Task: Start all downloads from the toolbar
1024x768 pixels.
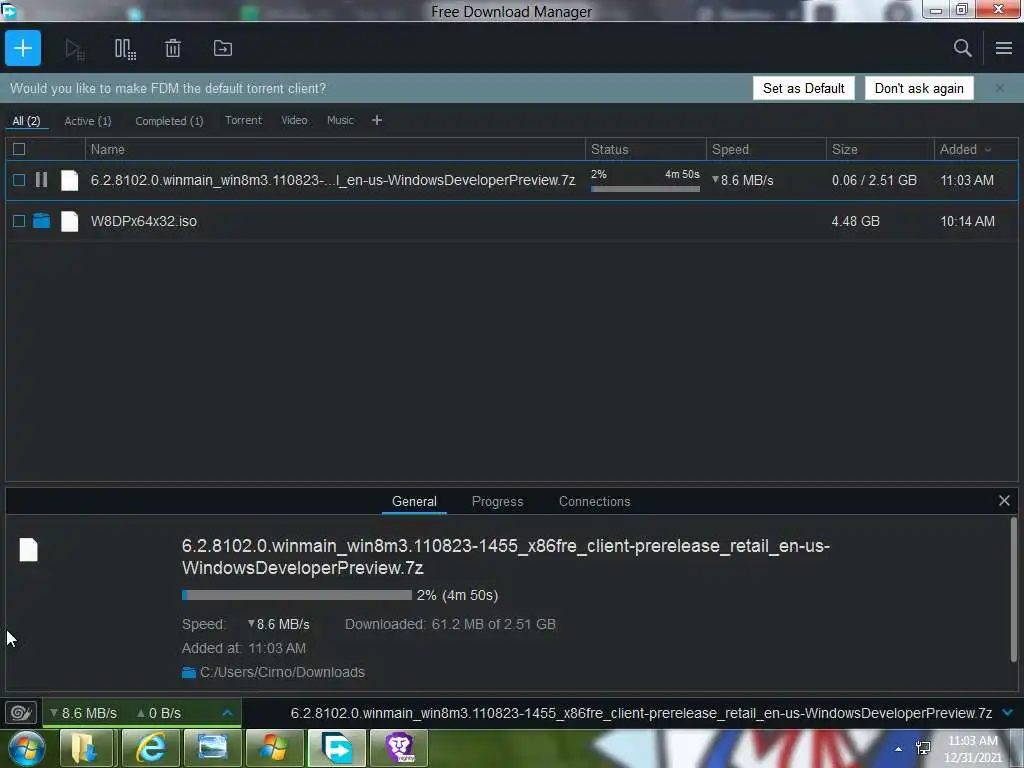Action: 74,49
